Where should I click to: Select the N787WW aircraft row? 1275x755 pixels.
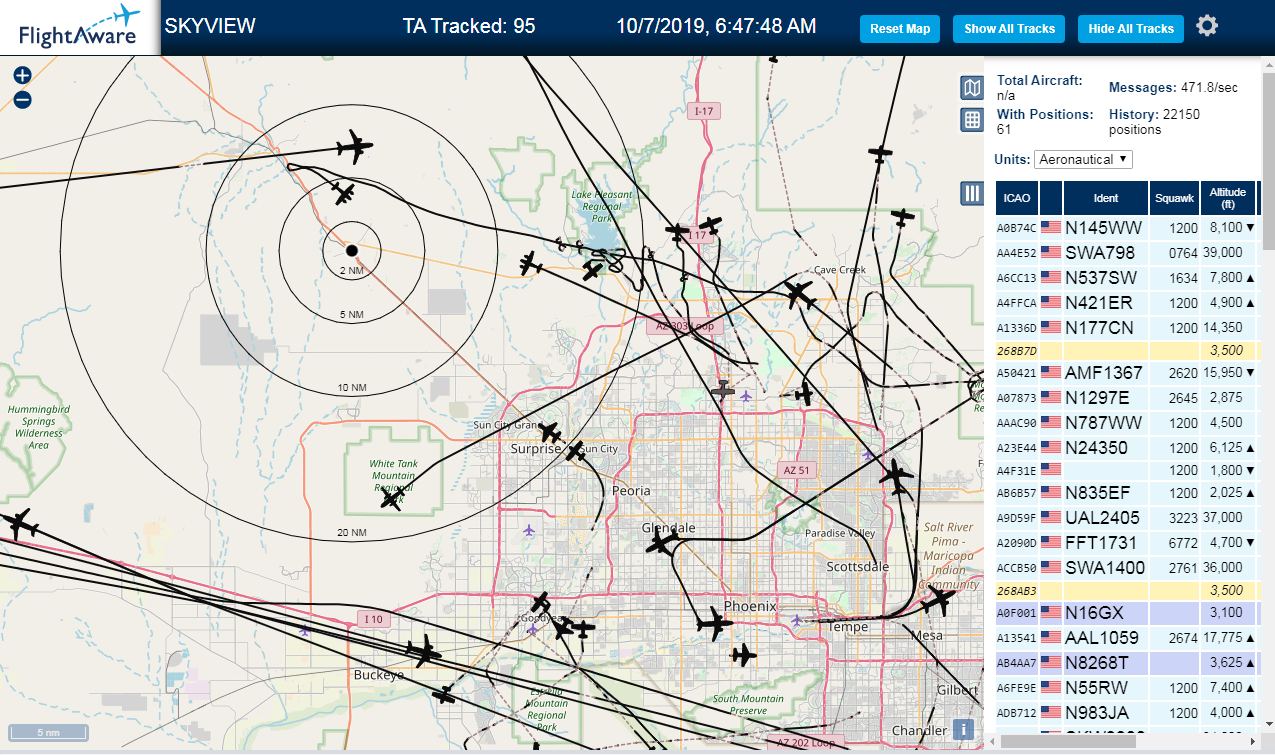tap(1127, 422)
